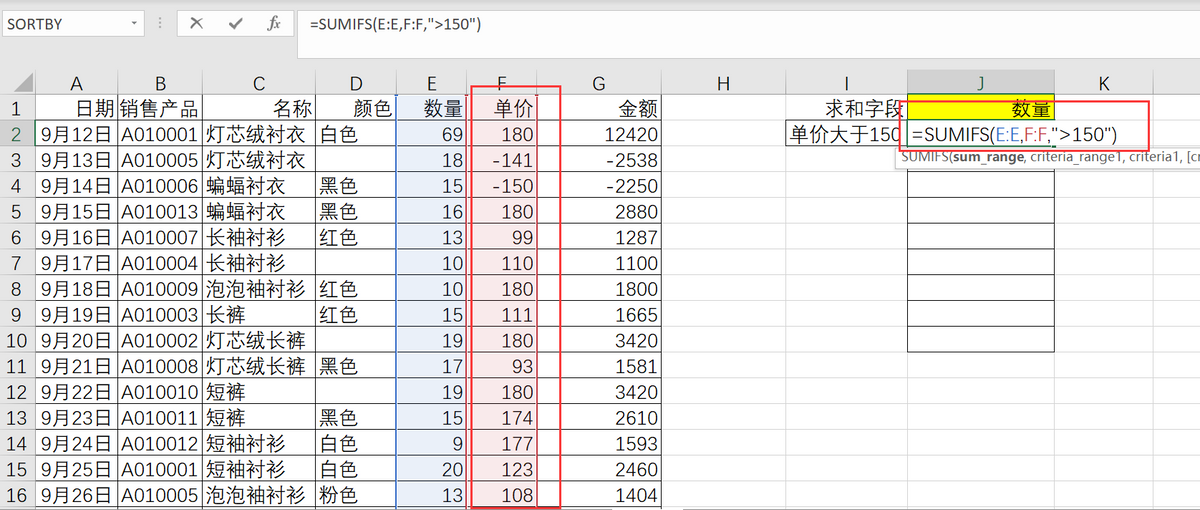Viewport: 1200px width, 510px height.
Task: Click unit price 111 cell
Action: (502, 314)
